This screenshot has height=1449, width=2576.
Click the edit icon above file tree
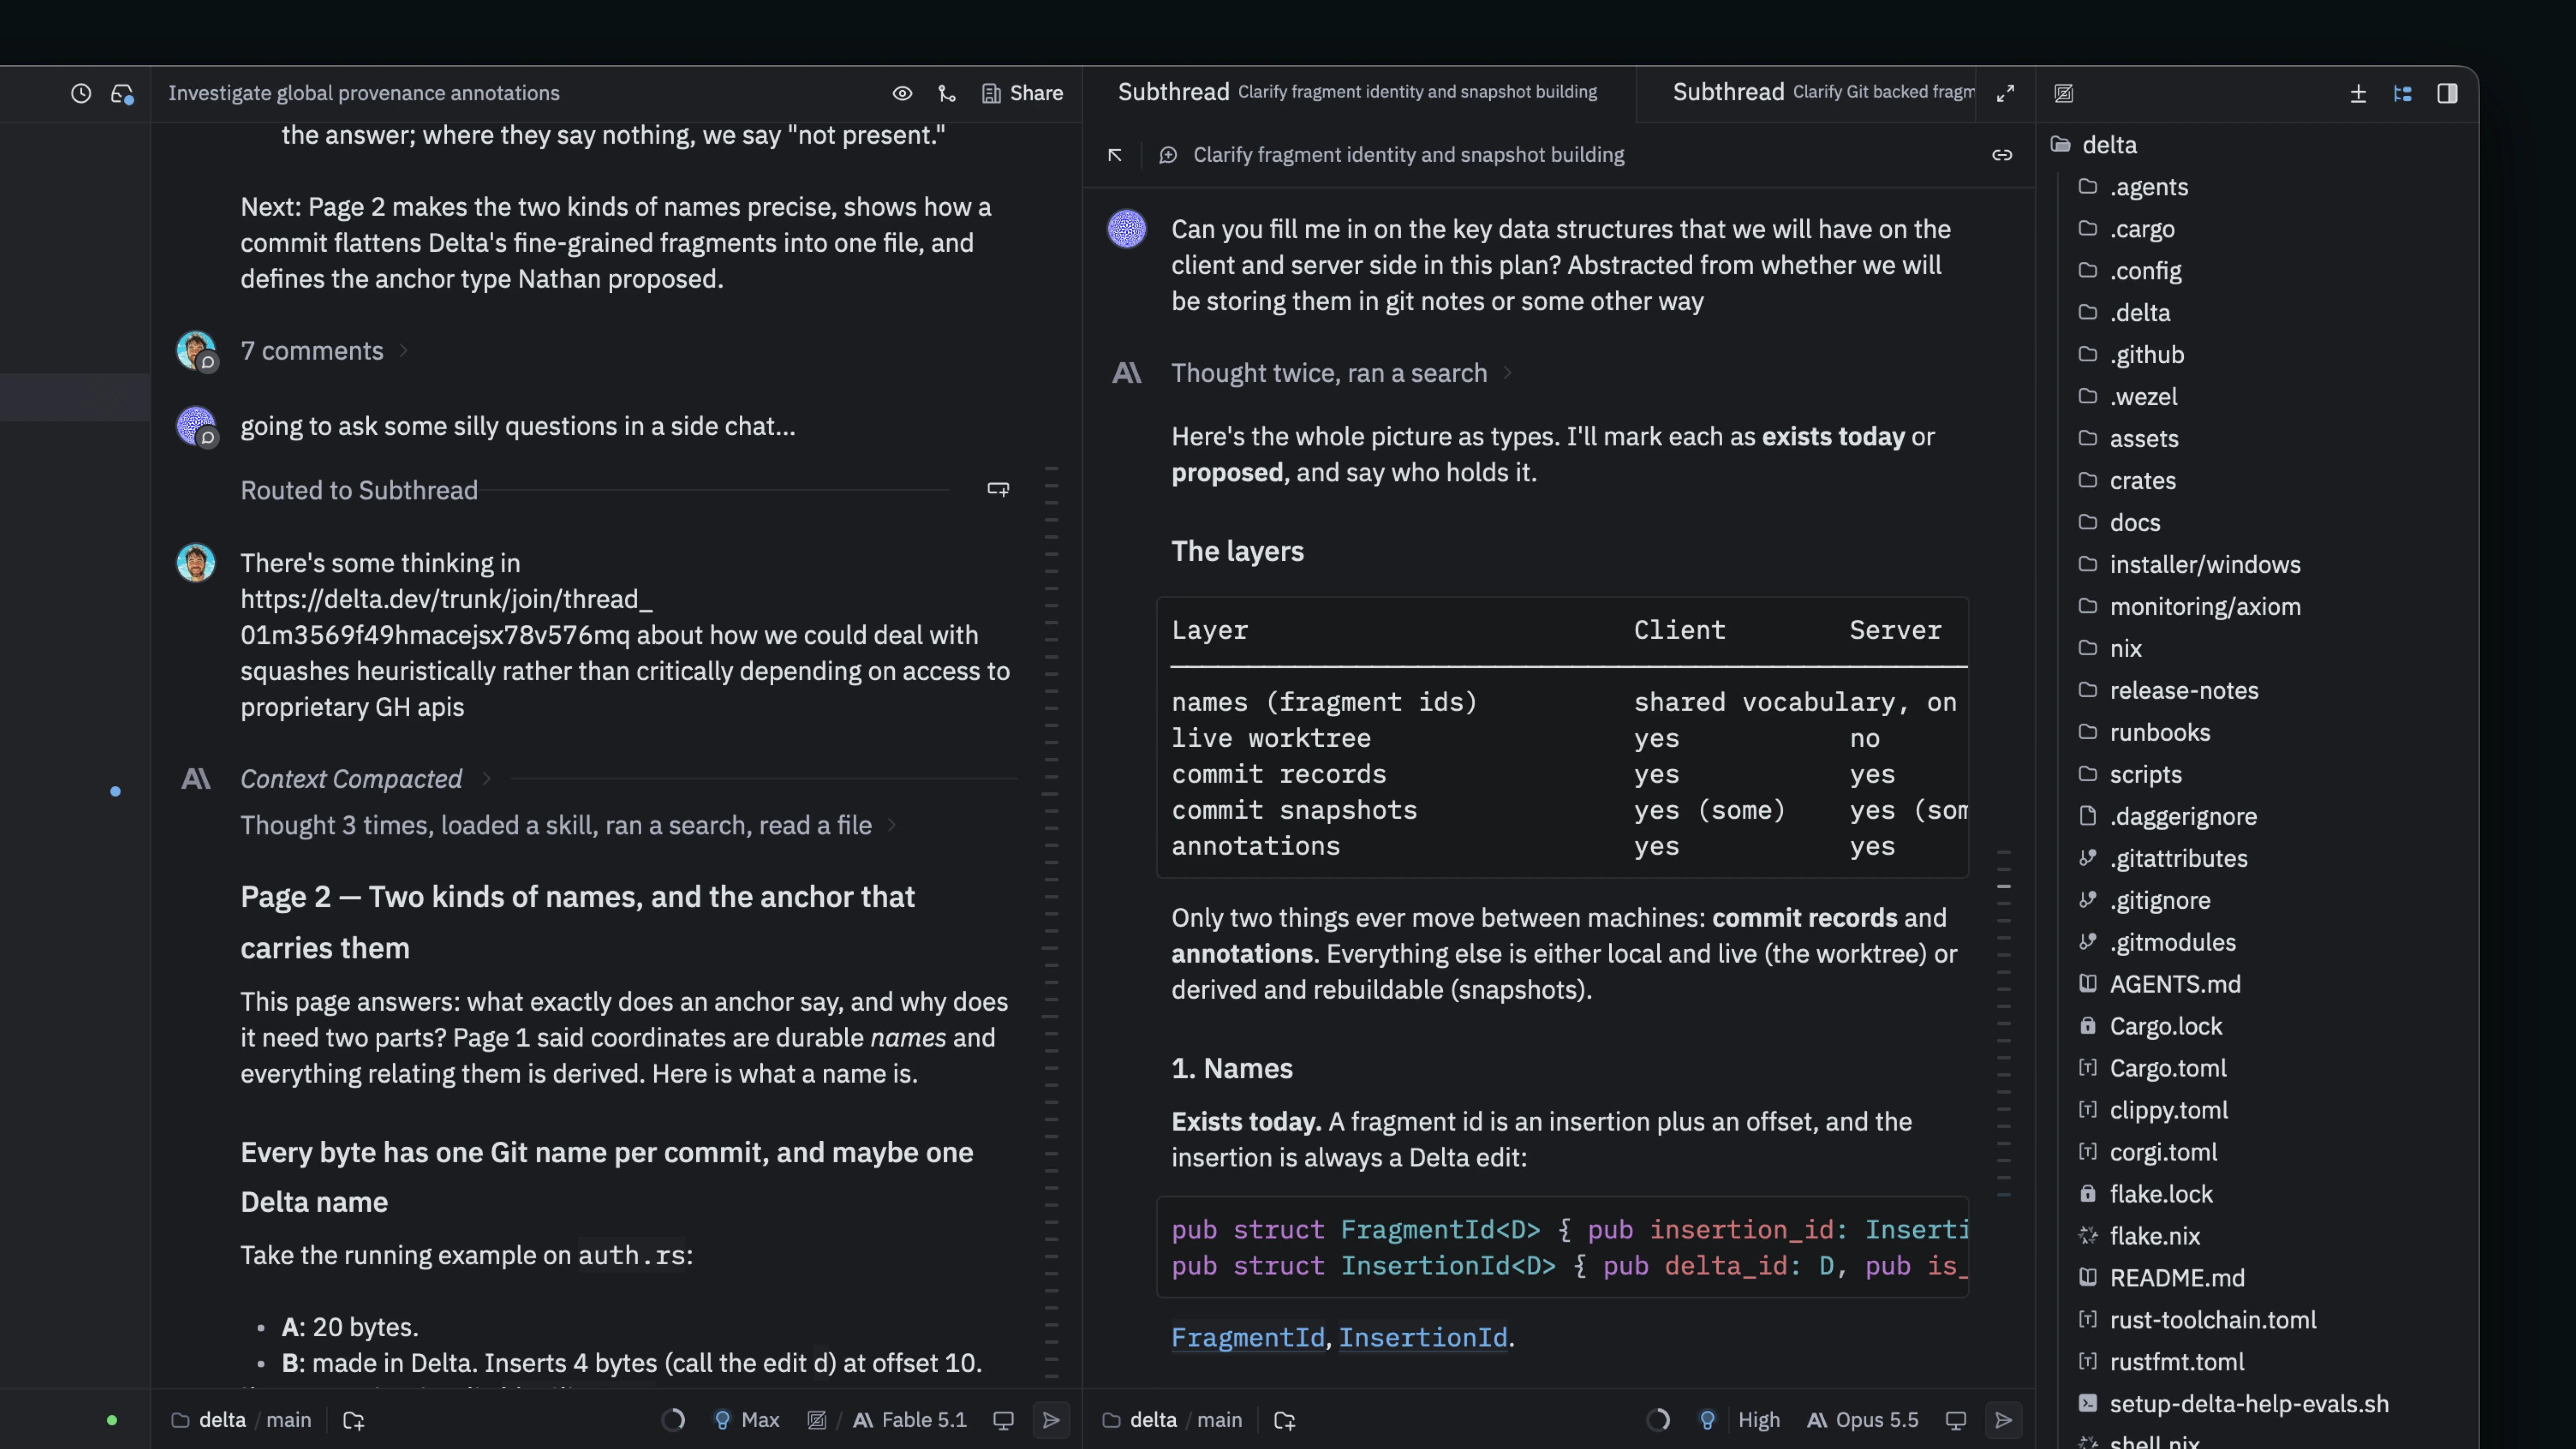(x=2063, y=93)
